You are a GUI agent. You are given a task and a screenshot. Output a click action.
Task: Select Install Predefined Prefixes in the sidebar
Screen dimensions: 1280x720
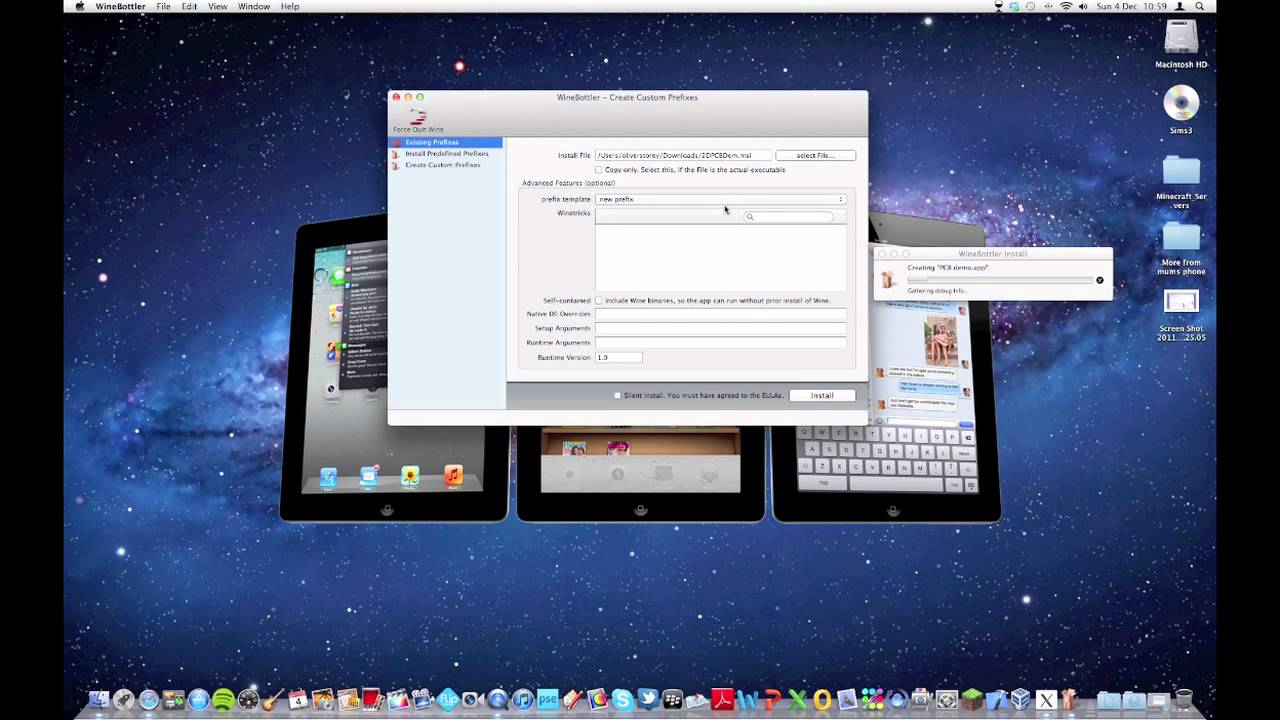tap(446, 153)
